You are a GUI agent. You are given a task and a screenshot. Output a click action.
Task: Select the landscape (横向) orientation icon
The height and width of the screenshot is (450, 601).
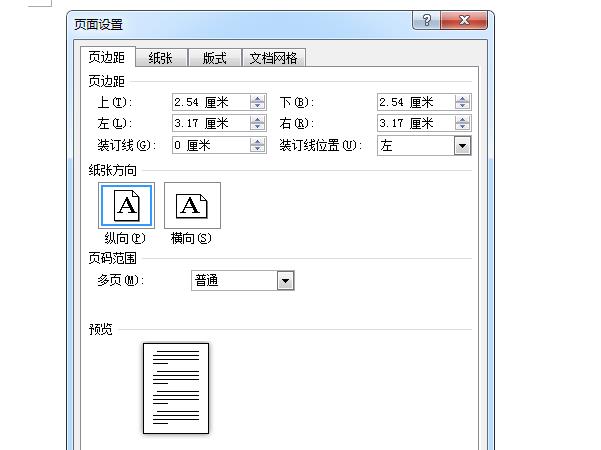[x=192, y=206]
